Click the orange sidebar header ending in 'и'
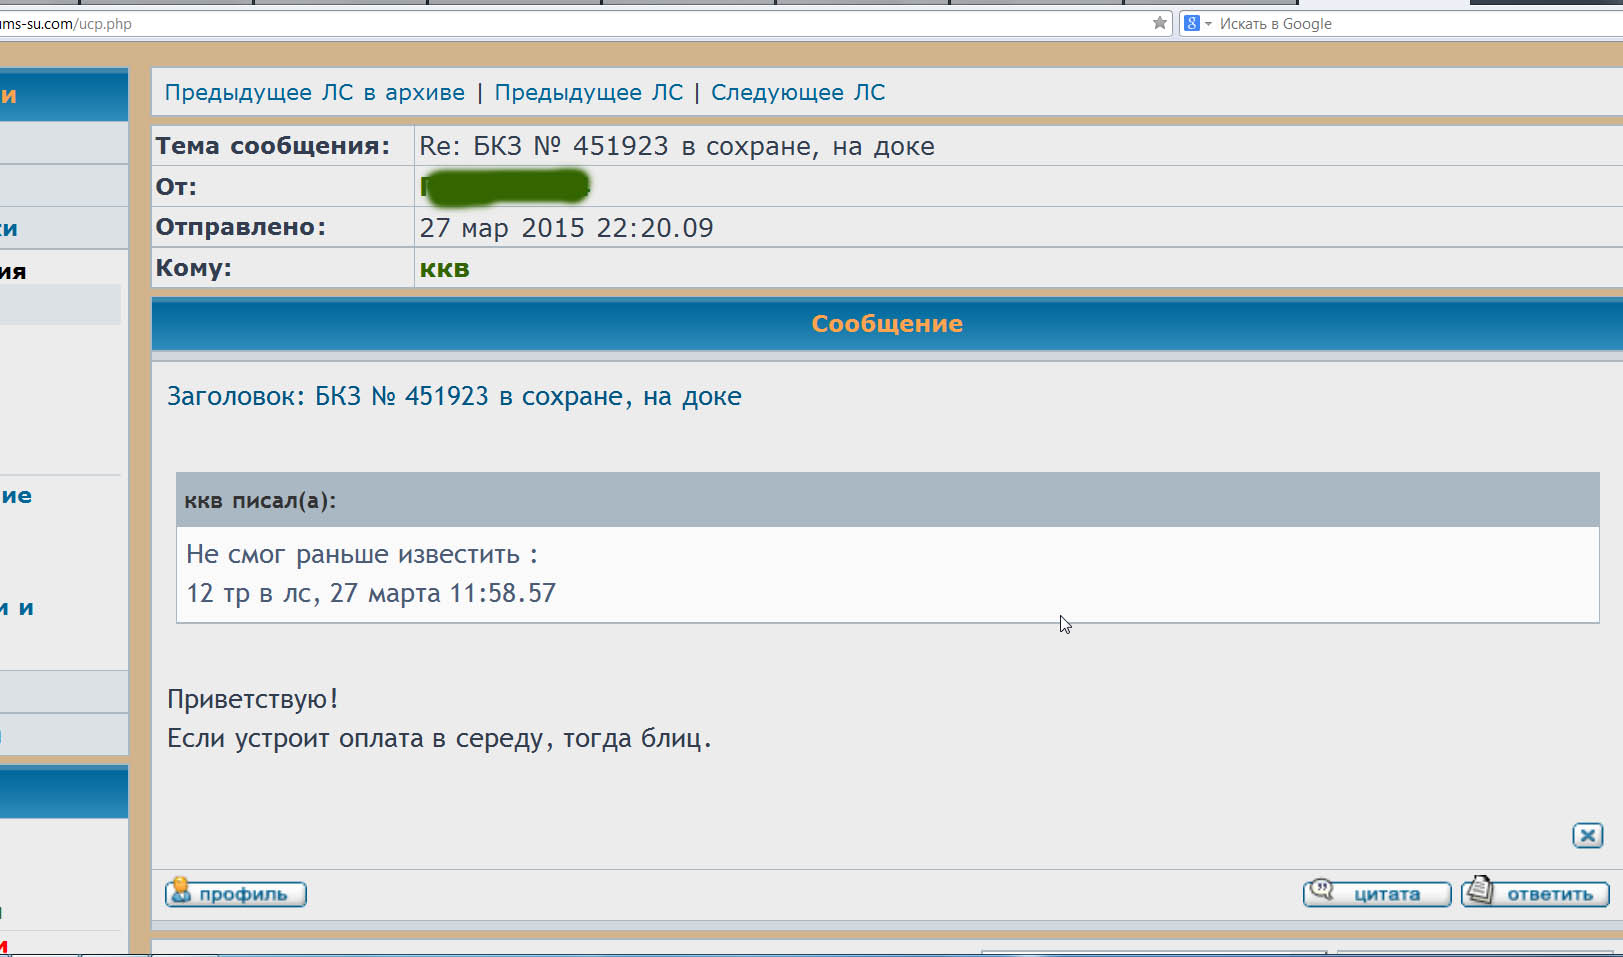 (9, 96)
